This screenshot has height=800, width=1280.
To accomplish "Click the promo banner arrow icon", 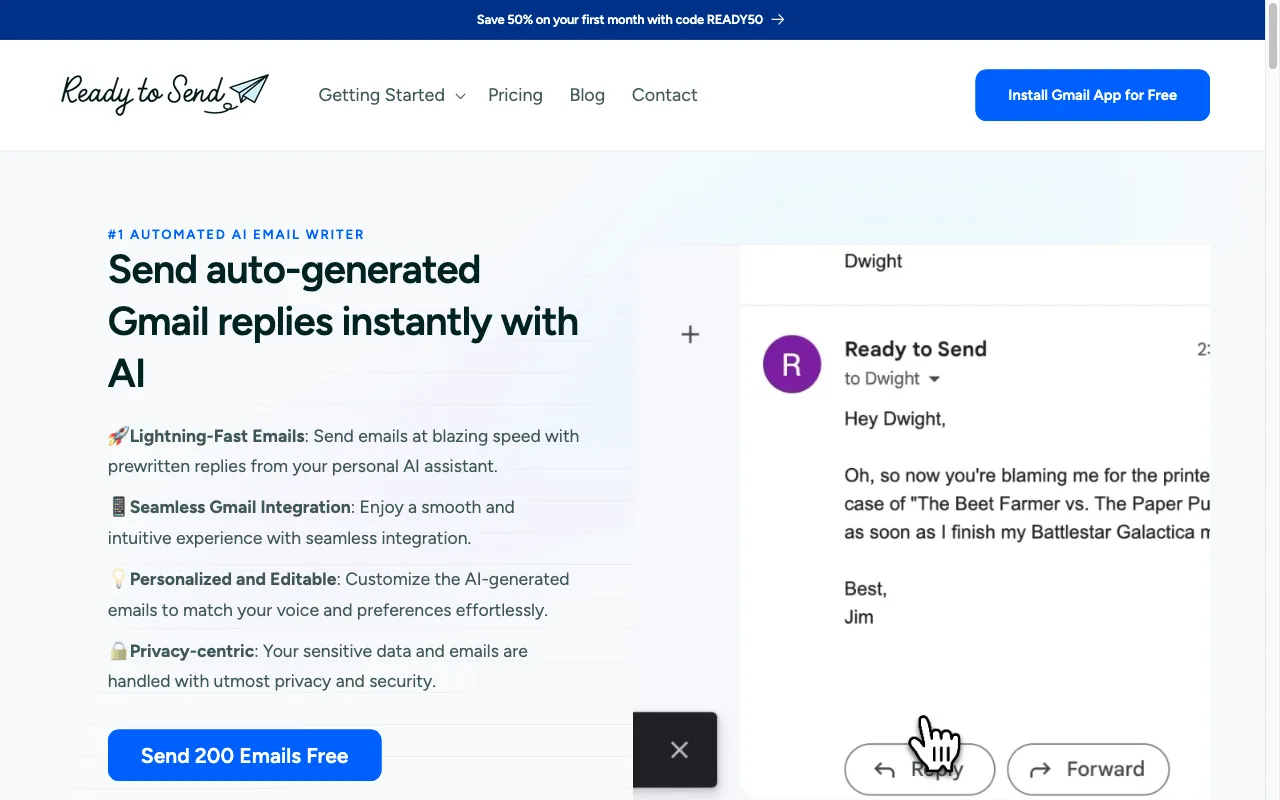I will click(778, 19).
